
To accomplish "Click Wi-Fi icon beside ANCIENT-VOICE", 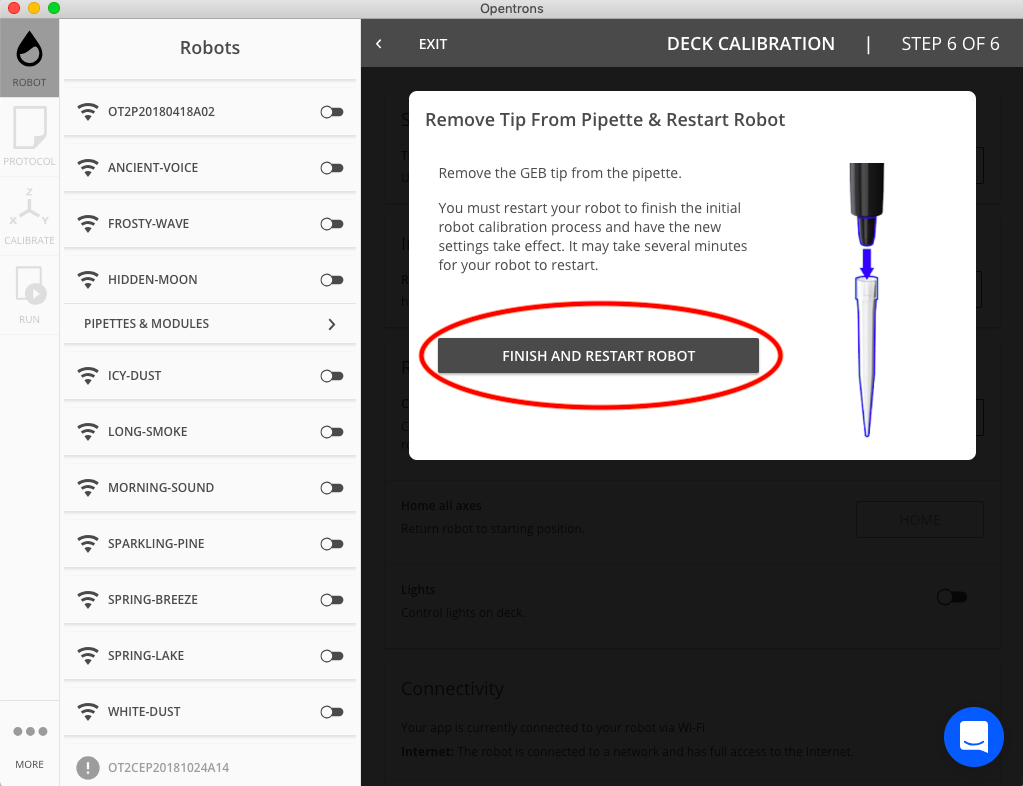I will click(x=88, y=168).
